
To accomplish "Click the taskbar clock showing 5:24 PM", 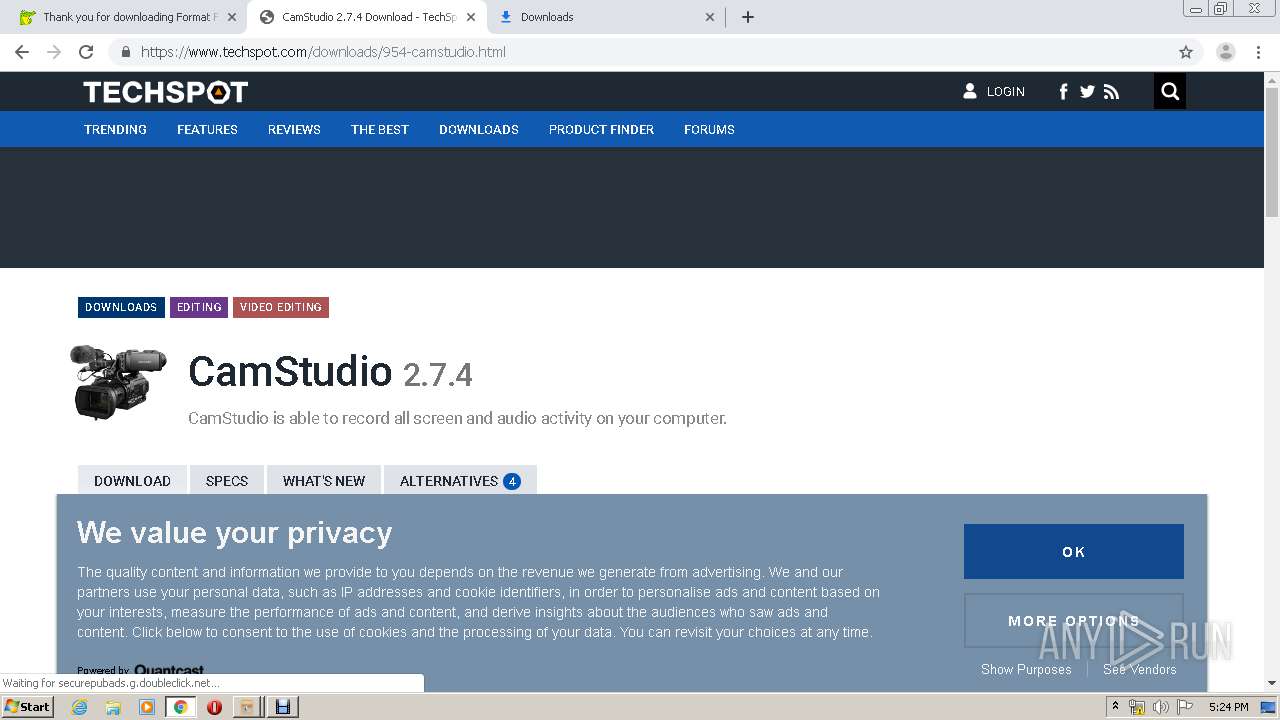I will click(1228, 707).
